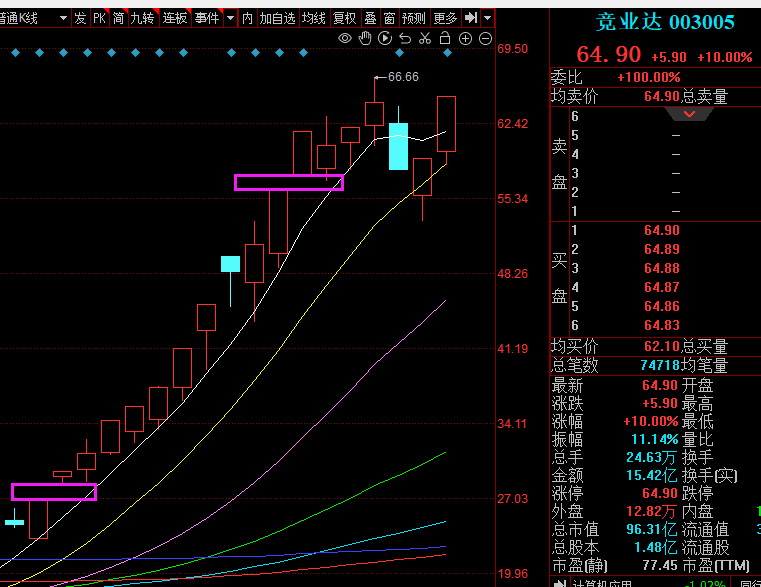The width and height of the screenshot is (761, 587).
Task: Click 总手 value 24.63万
Action: point(651,457)
